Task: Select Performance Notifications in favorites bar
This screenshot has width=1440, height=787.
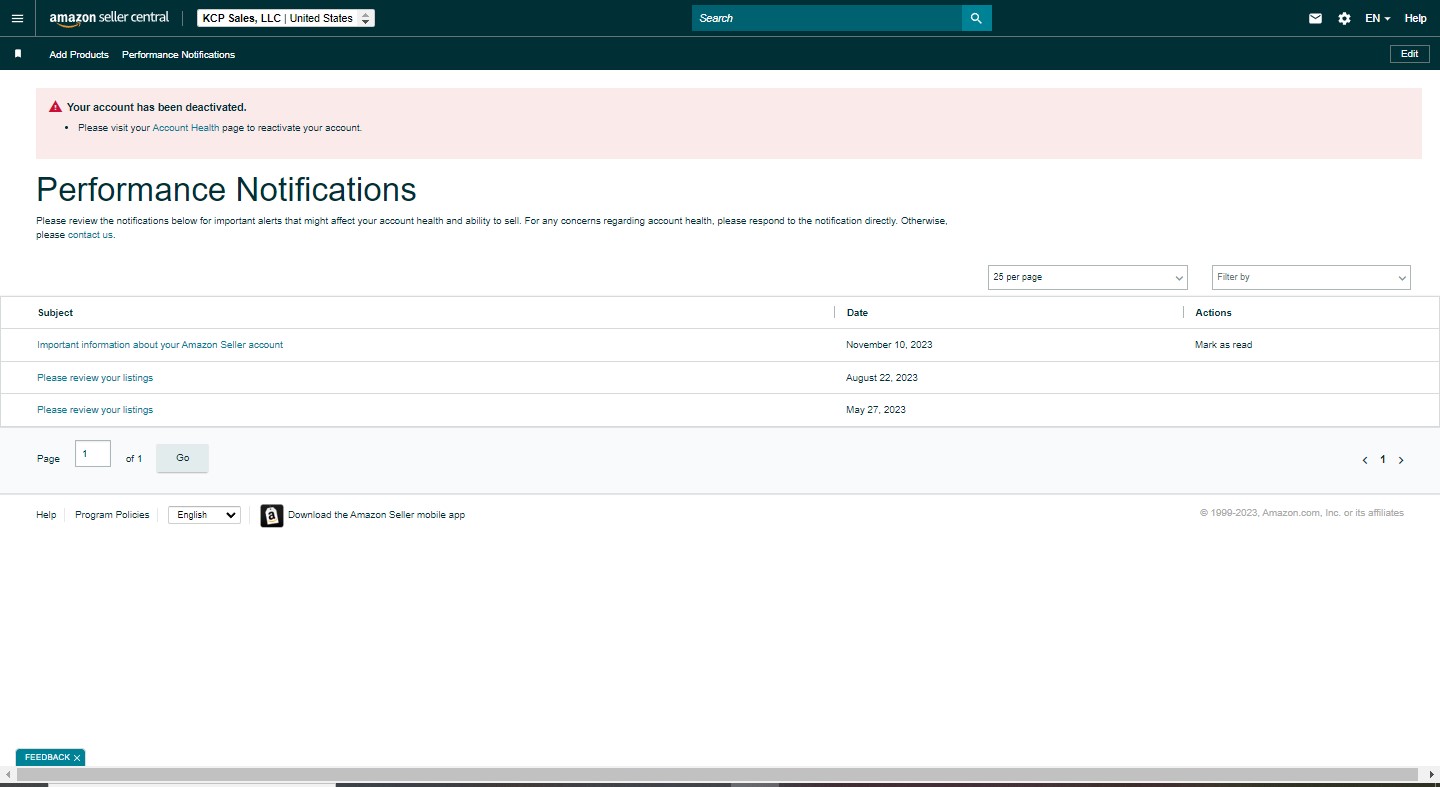Action: coord(178,54)
